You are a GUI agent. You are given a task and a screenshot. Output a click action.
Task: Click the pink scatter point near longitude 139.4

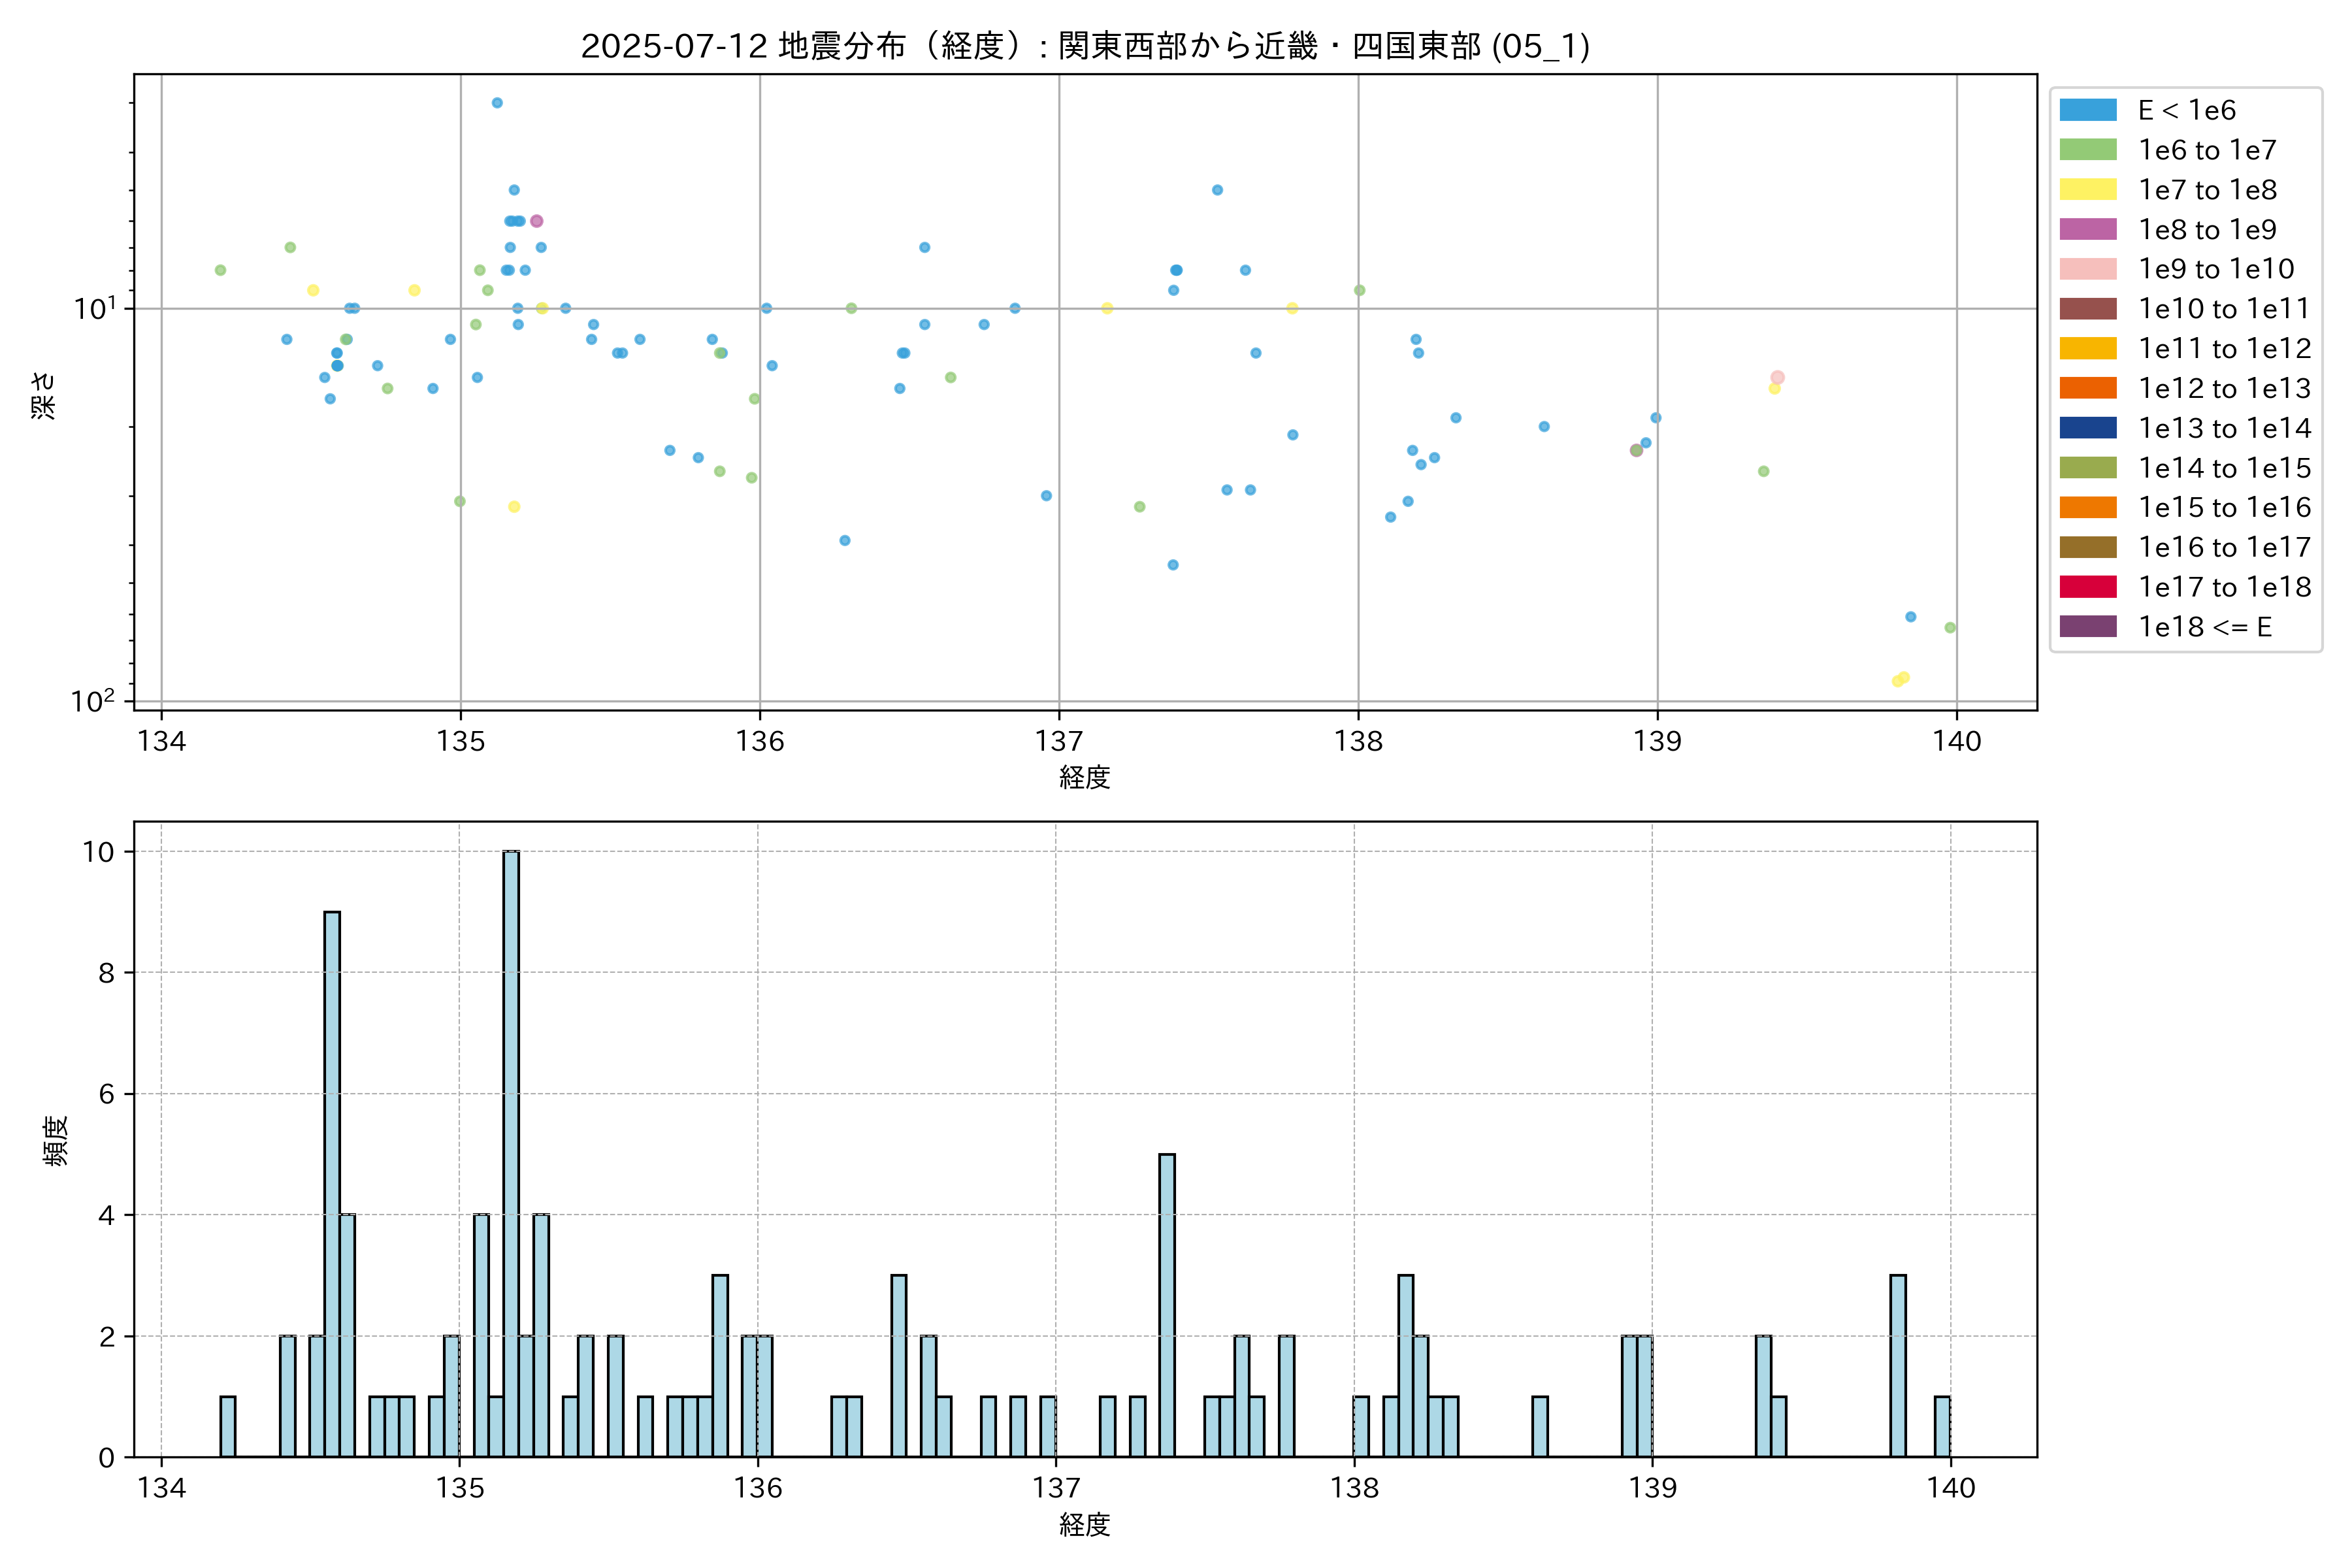pyautogui.click(x=1777, y=377)
